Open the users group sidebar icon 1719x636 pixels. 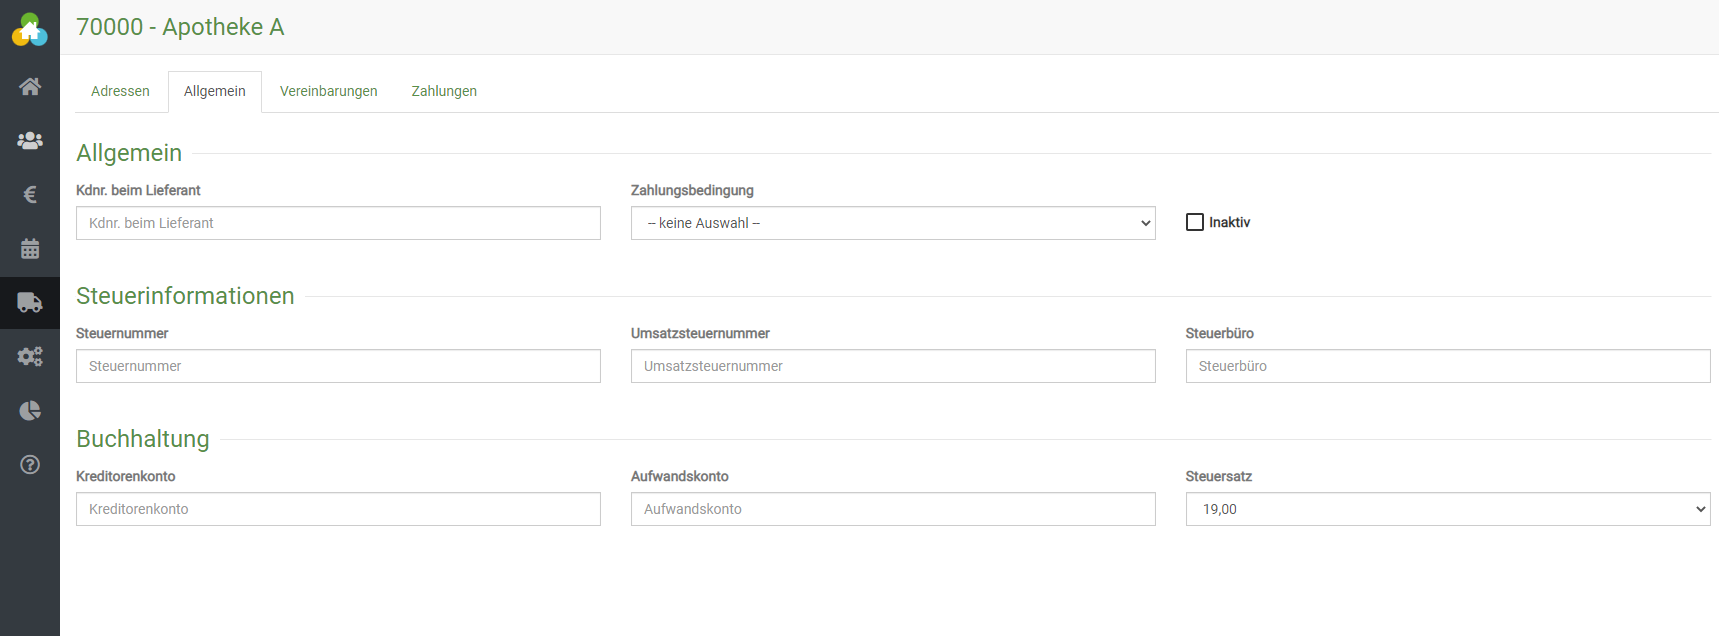point(30,141)
